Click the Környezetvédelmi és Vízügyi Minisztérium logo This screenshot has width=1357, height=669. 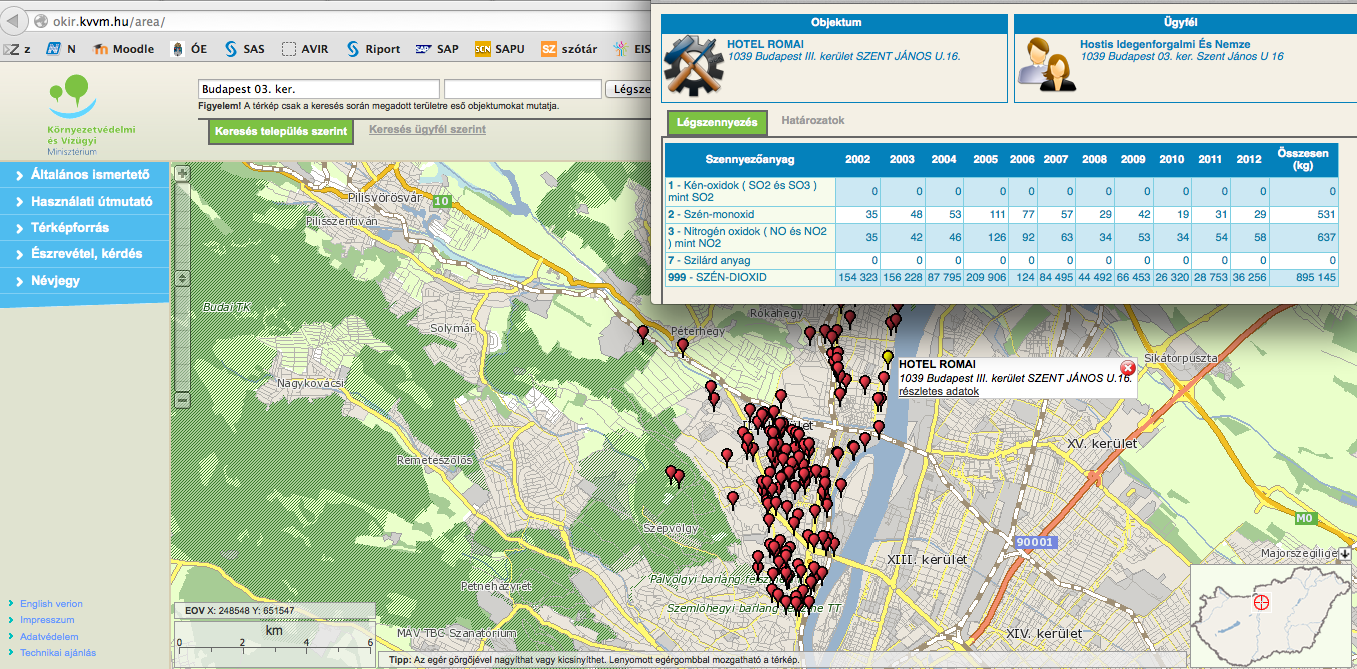coord(91,115)
